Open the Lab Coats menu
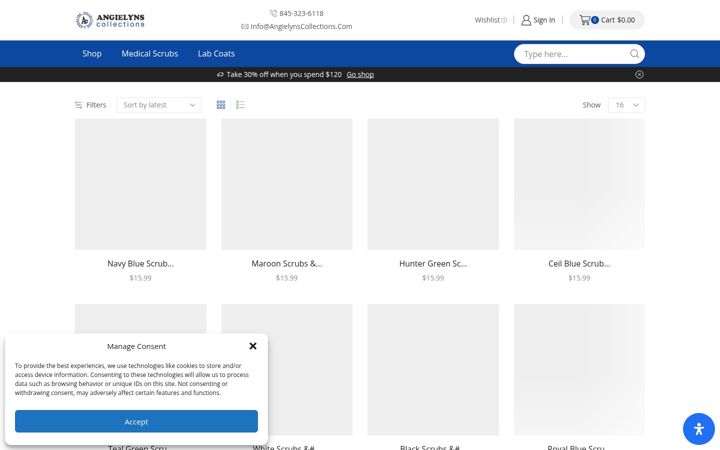The width and height of the screenshot is (720, 450). [216, 54]
